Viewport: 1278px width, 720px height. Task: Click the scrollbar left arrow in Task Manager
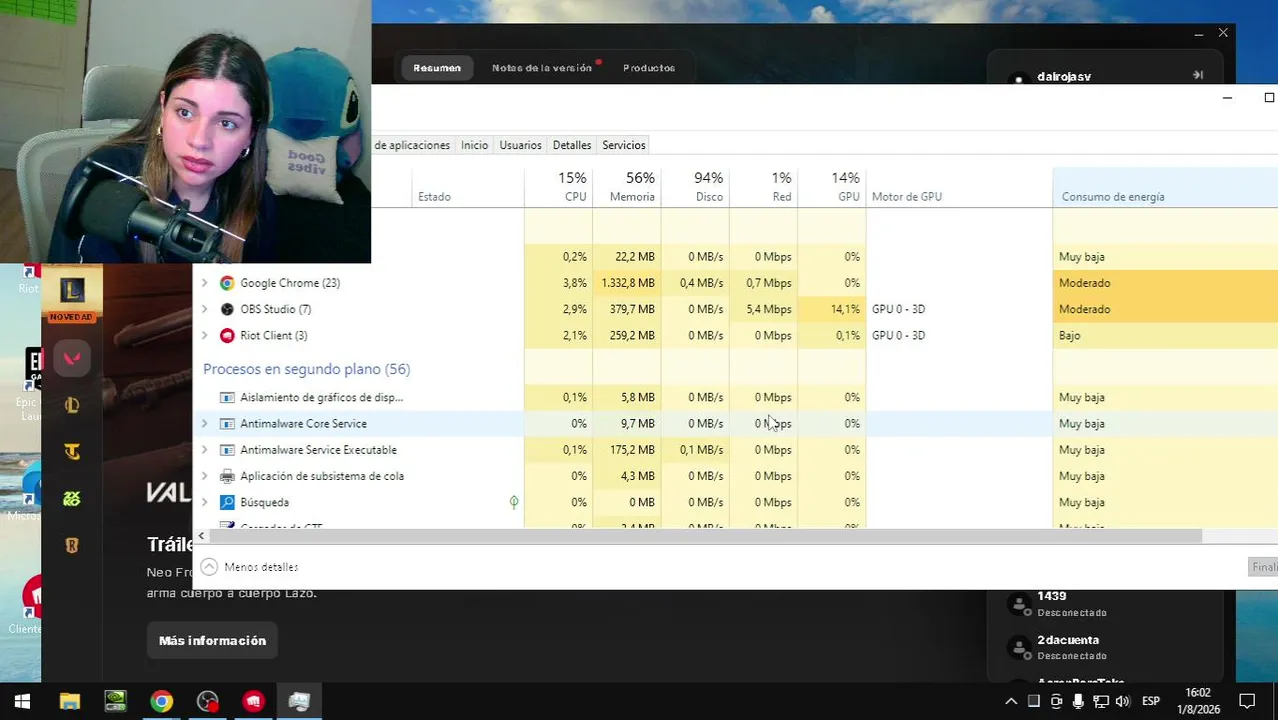point(201,536)
